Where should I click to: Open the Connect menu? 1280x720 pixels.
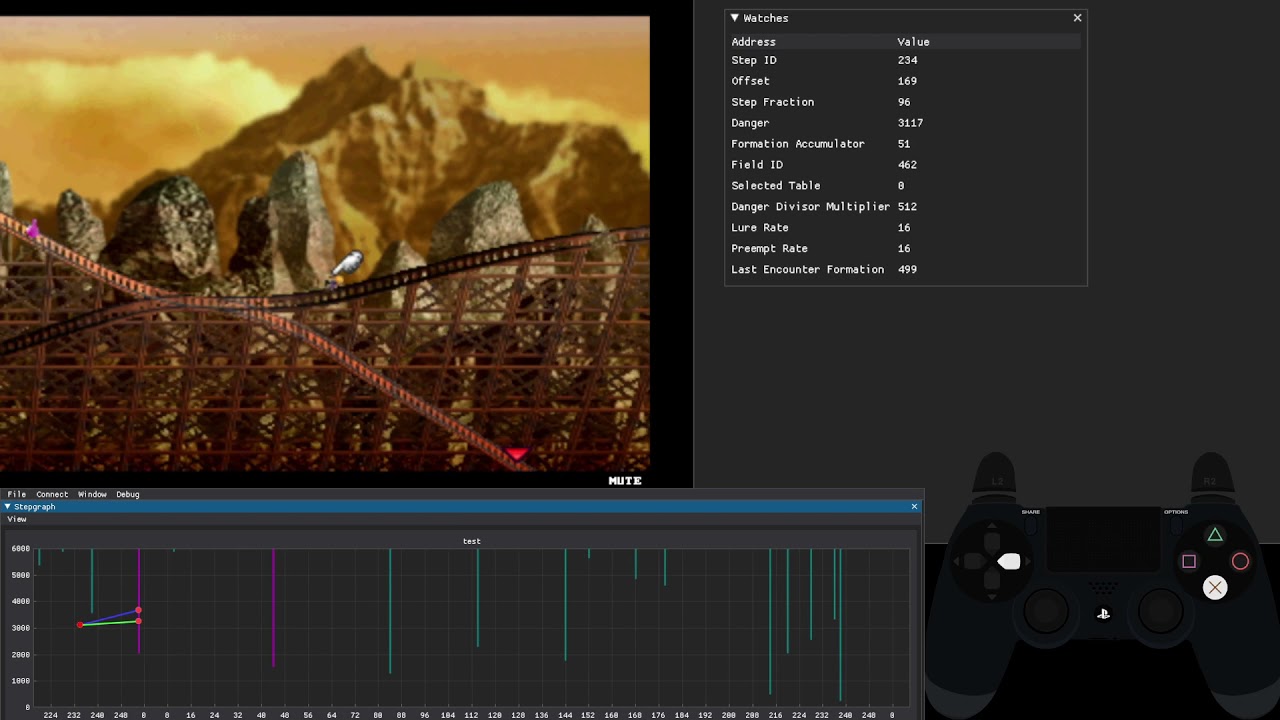click(x=52, y=494)
